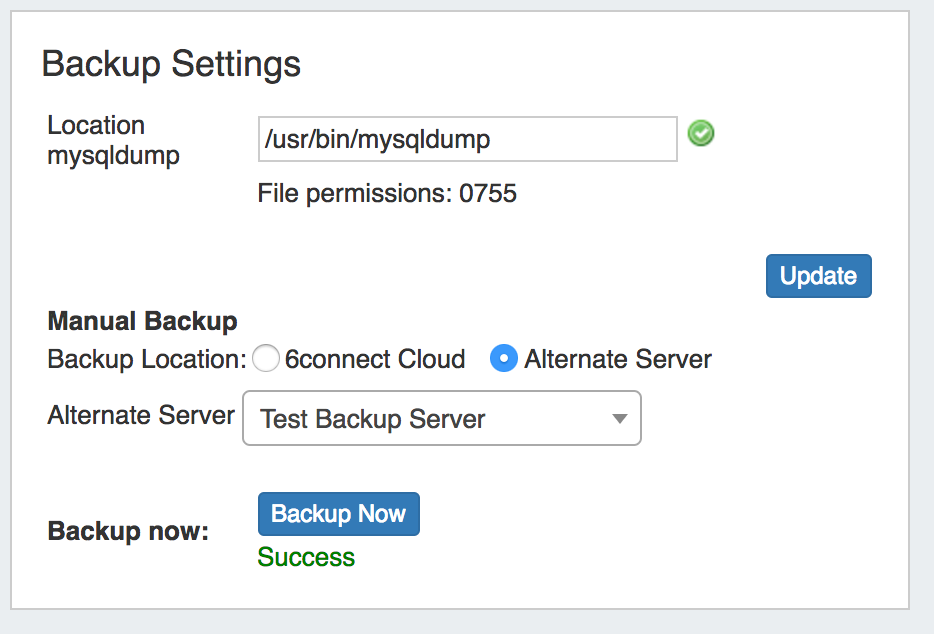The width and height of the screenshot is (934, 634).
Task: Open the Test Backup Server combo box
Action: [441, 418]
